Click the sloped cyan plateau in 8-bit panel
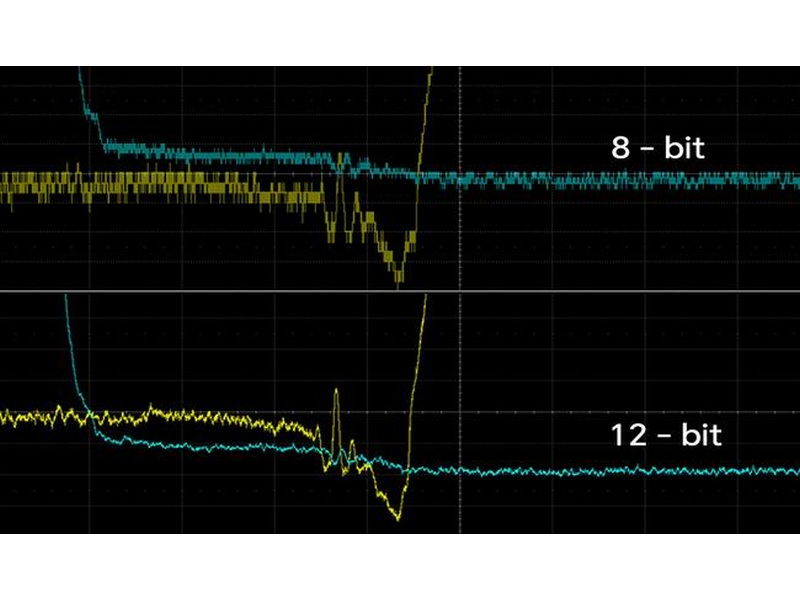800x600 pixels. click(220, 154)
